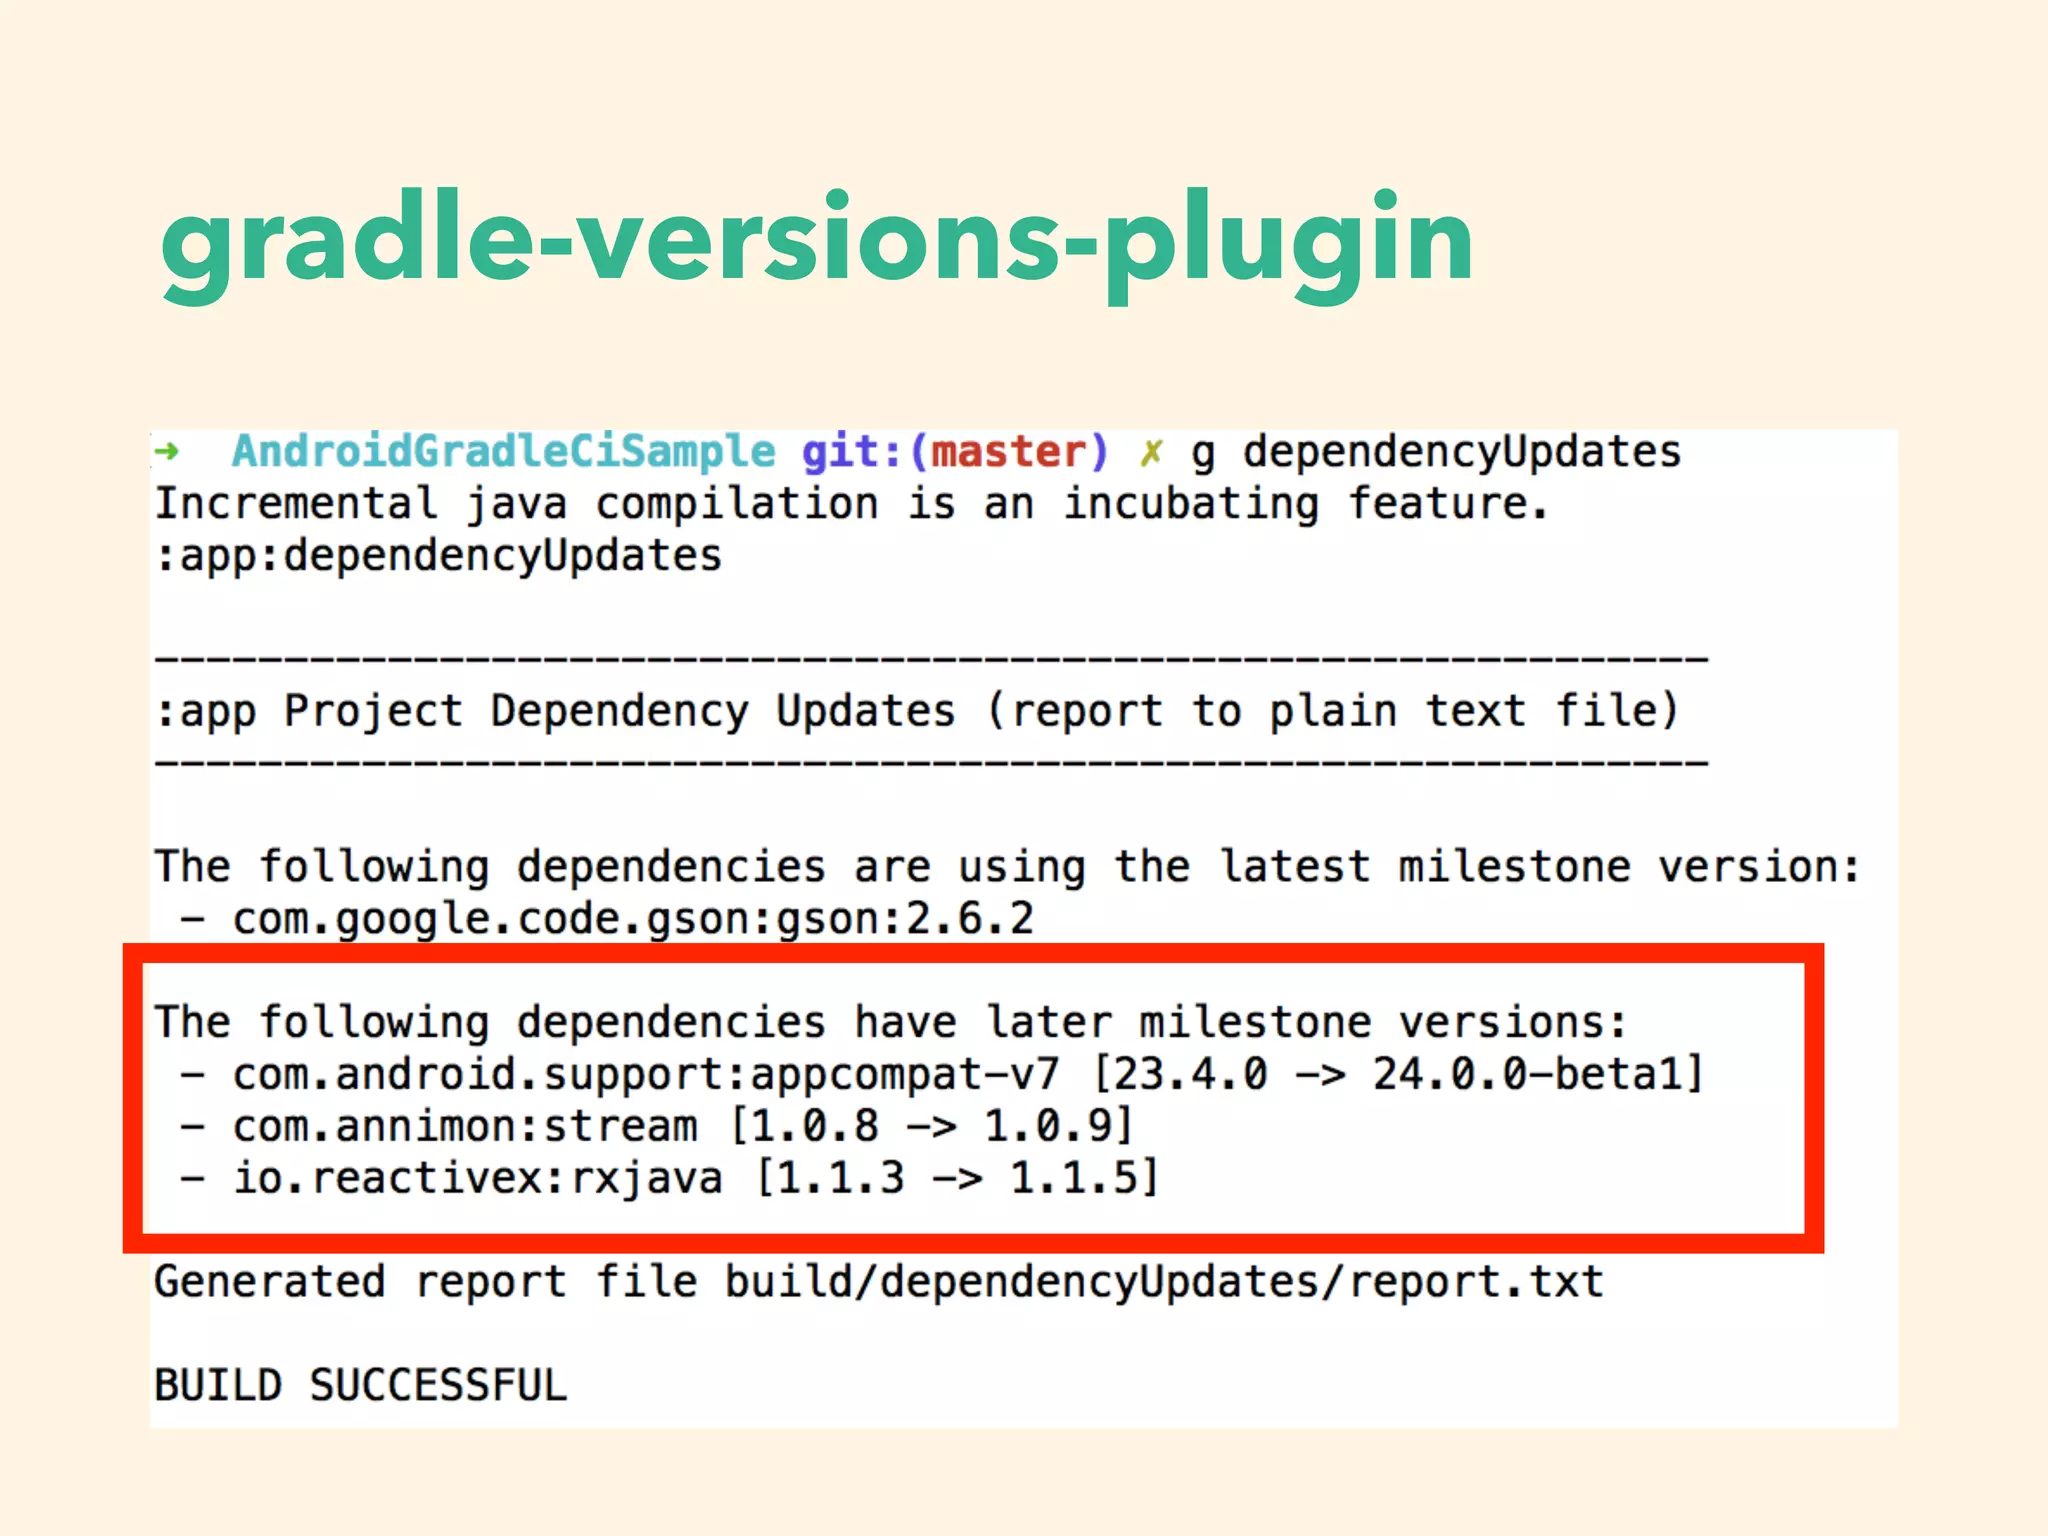Click the green prompt arrow icon
The image size is (2048, 1536).
click(x=167, y=452)
